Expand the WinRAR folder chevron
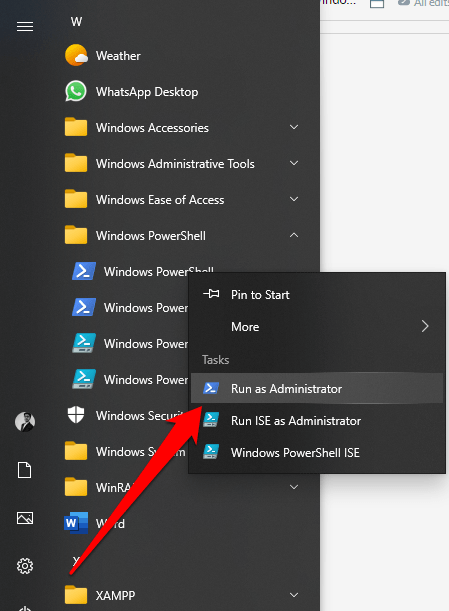 coord(294,487)
